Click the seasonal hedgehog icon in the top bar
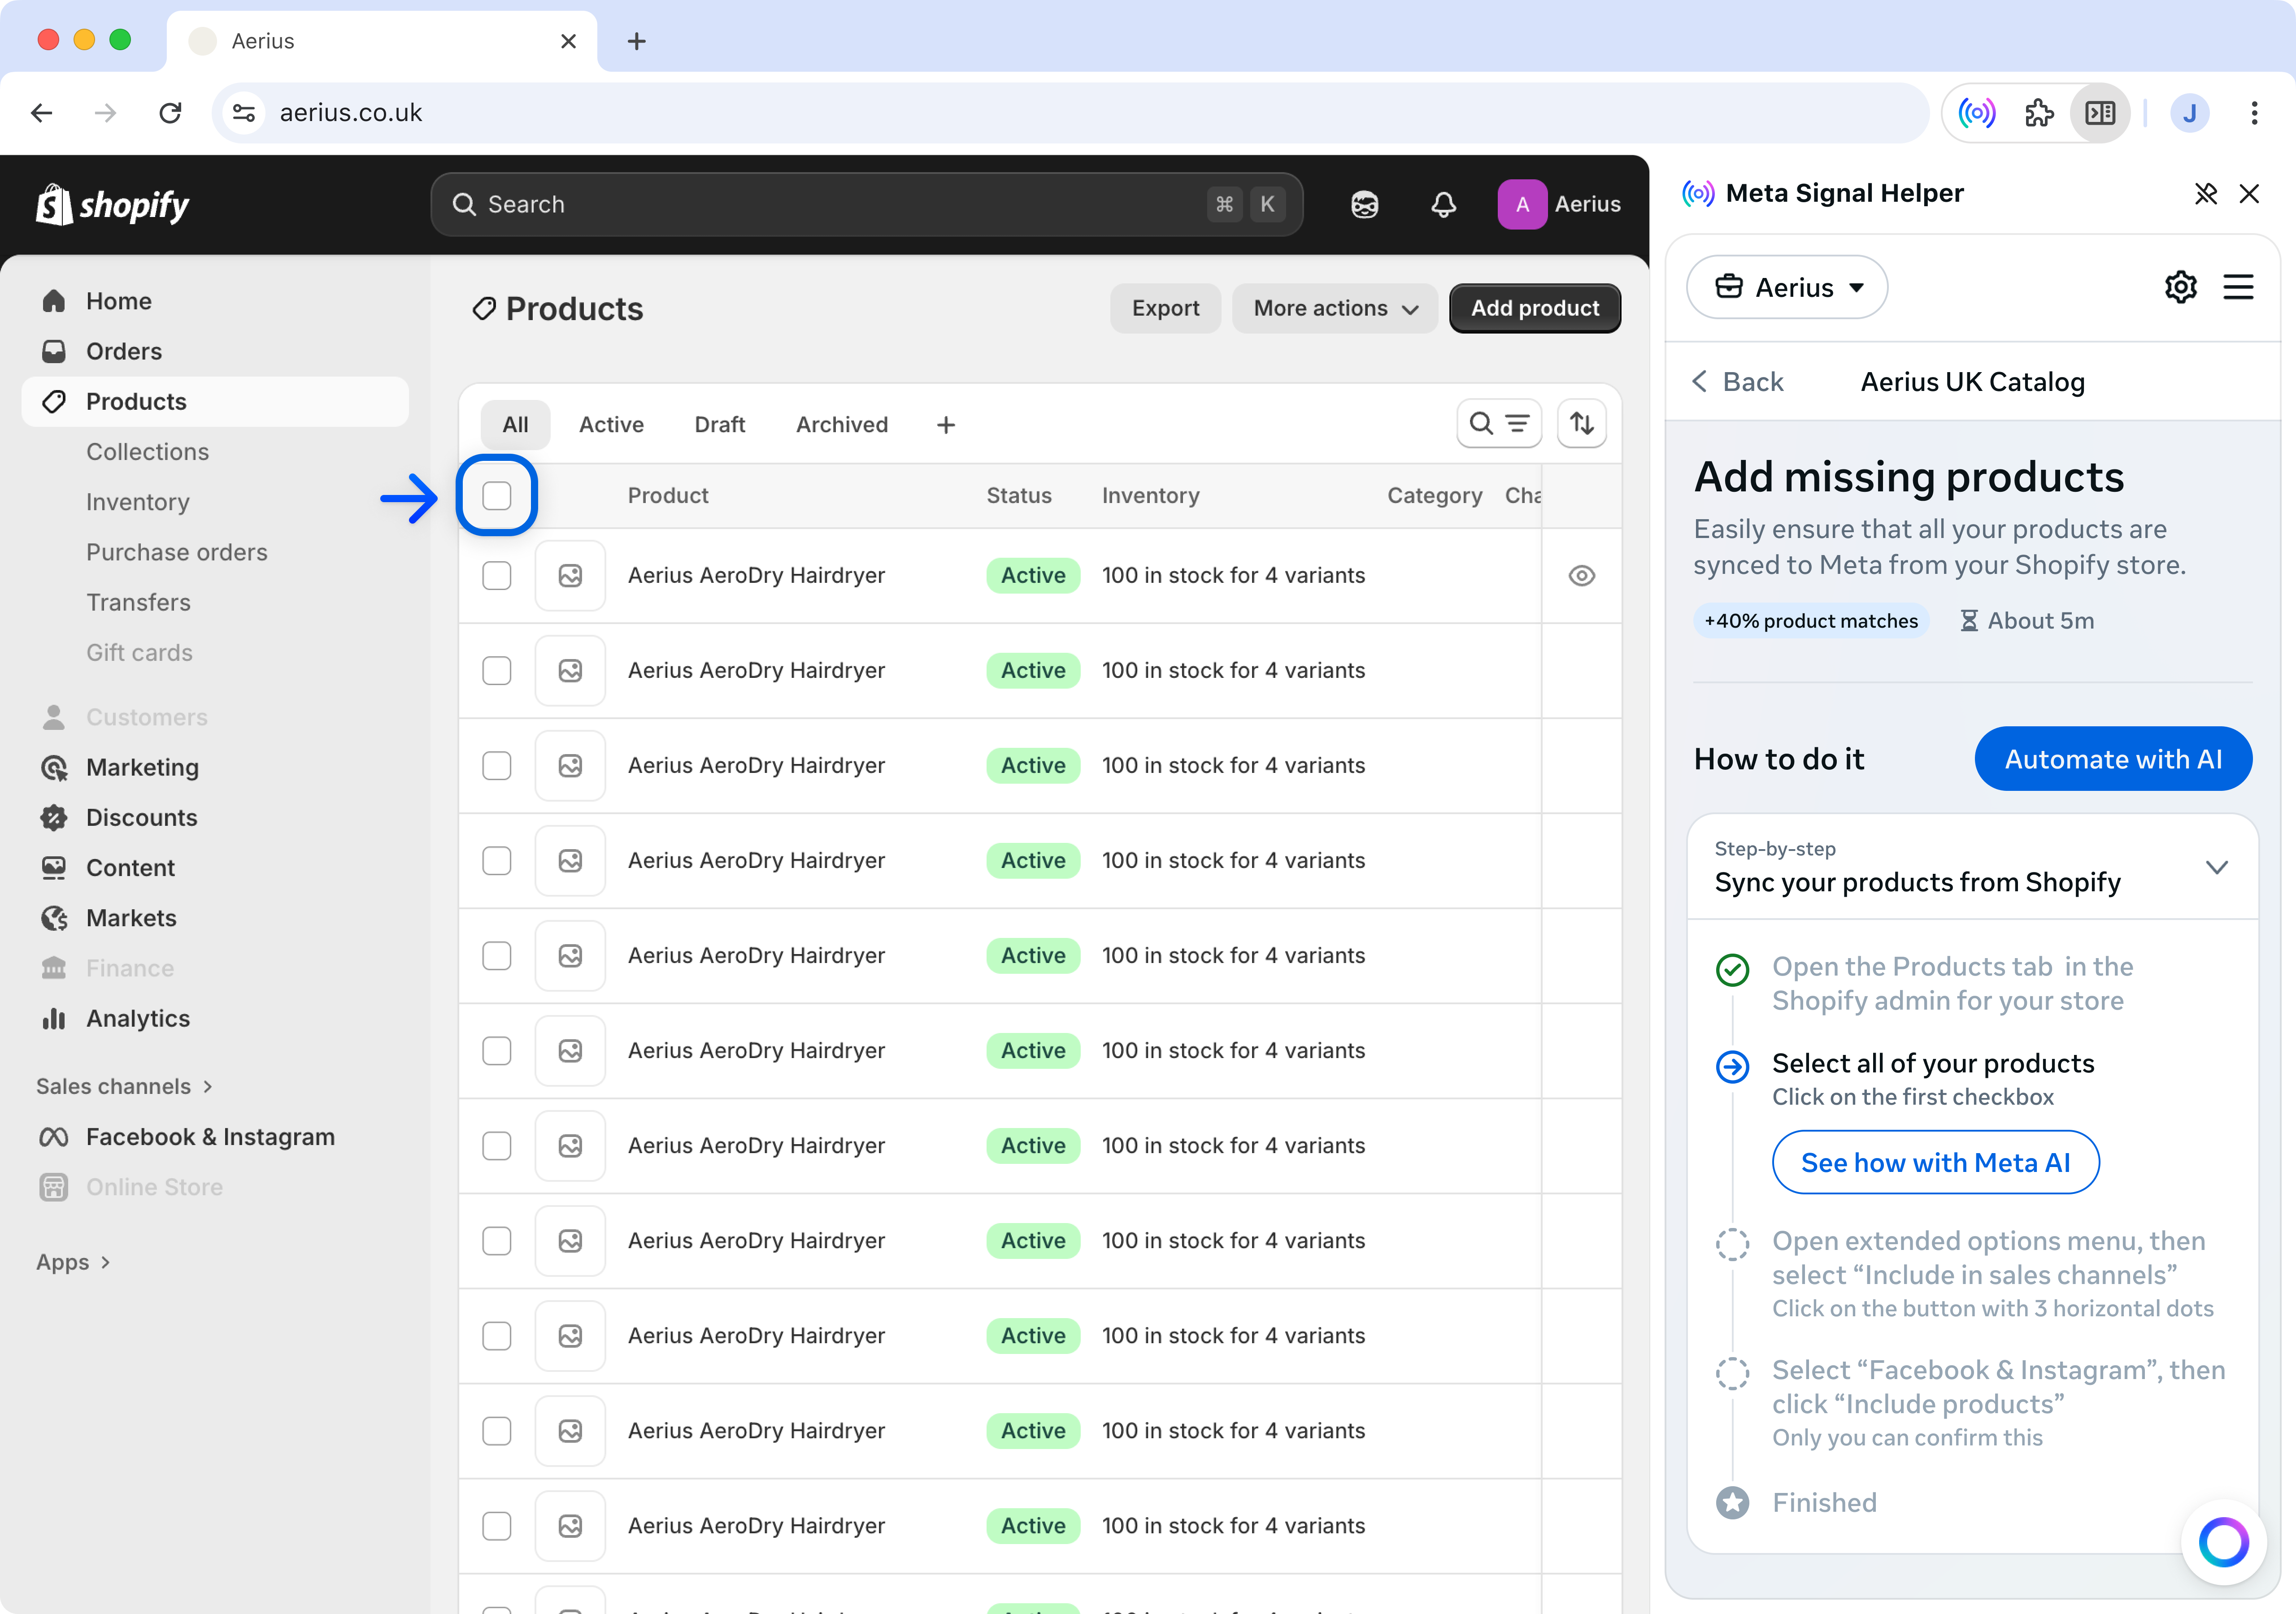The width and height of the screenshot is (2296, 1614). (x=1364, y=204)
